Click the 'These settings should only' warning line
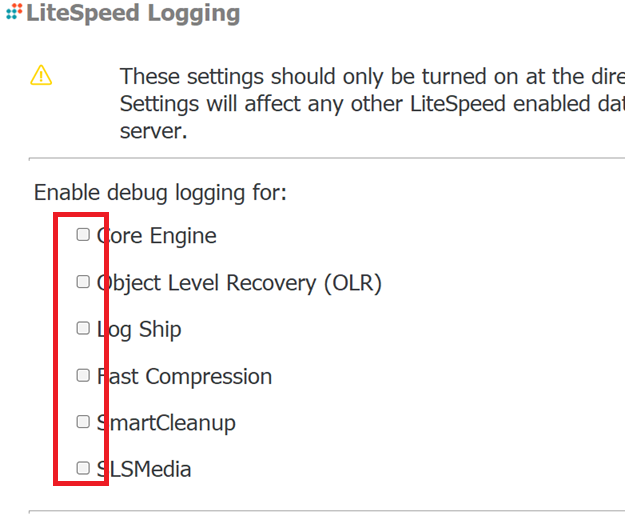Viewport: 625px width, 532px height. tap(372, 76)
